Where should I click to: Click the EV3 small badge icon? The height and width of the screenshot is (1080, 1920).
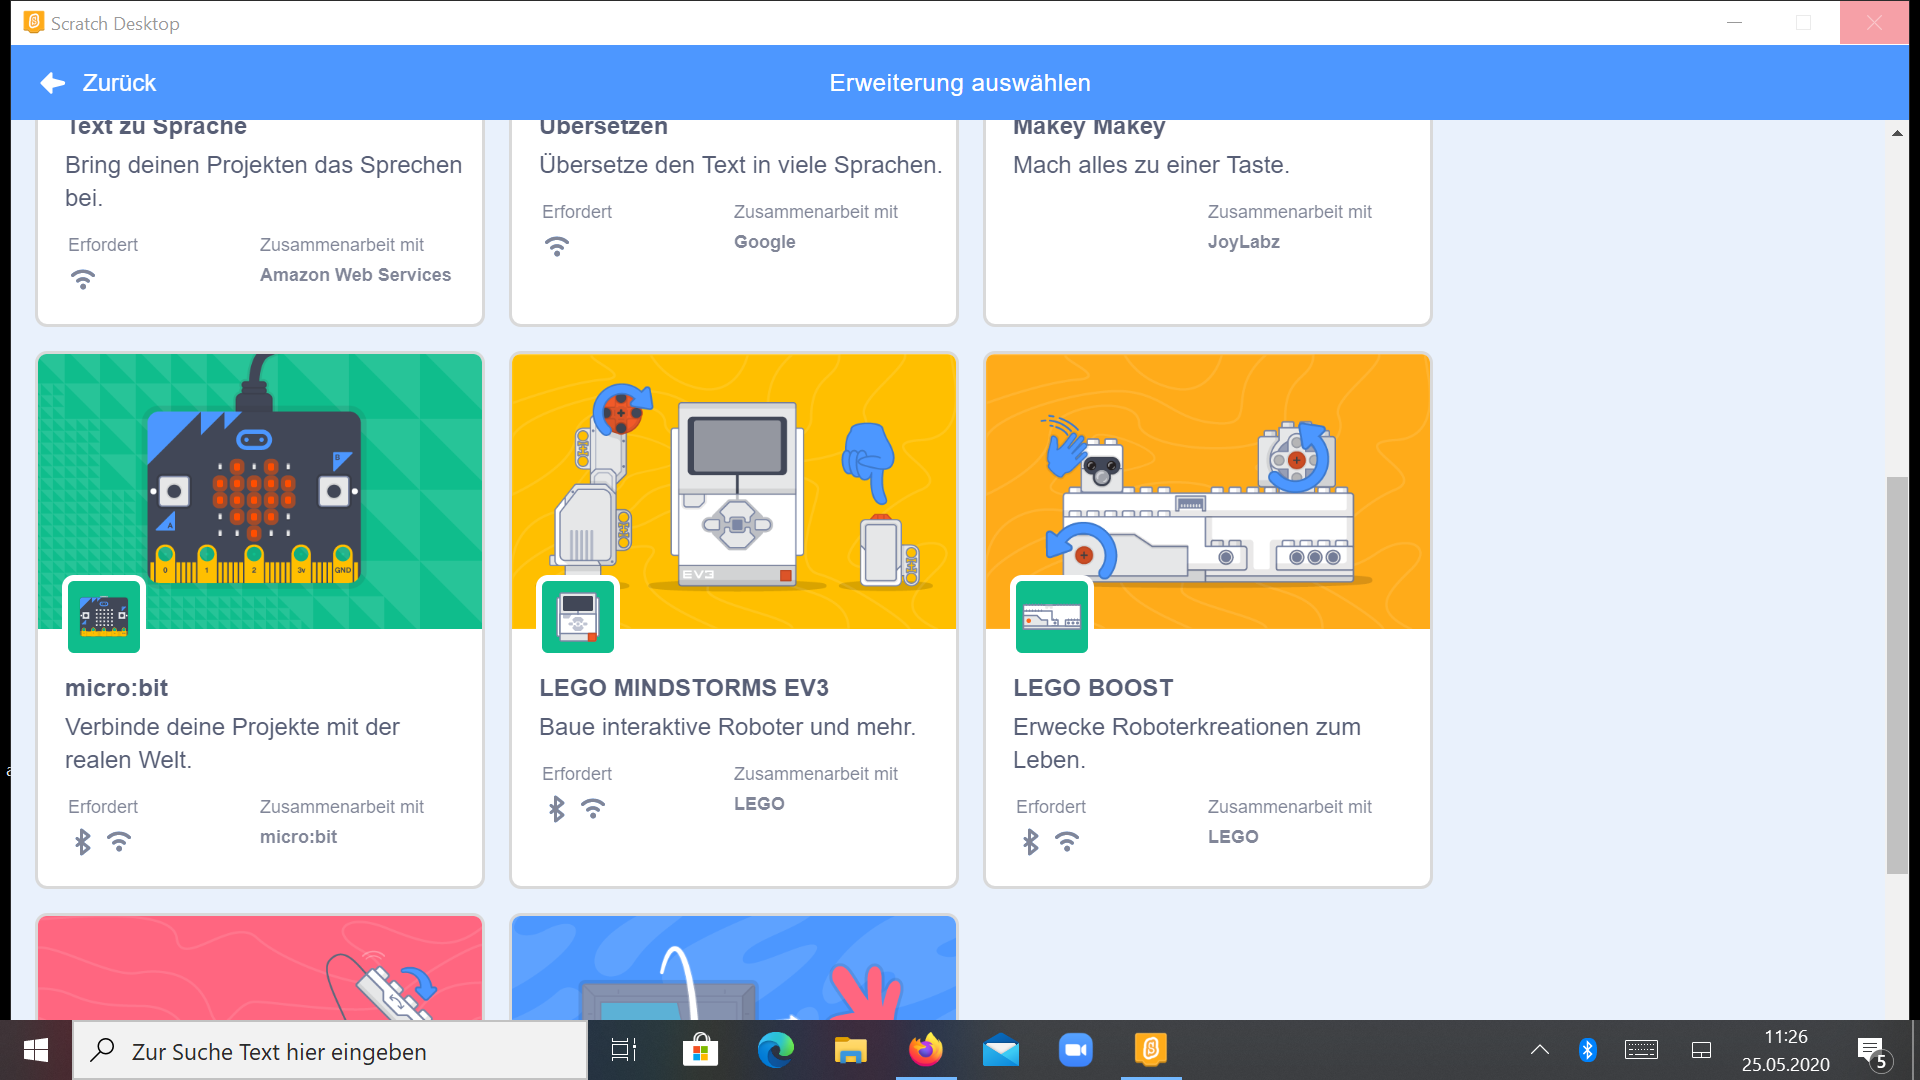[578, 616]
